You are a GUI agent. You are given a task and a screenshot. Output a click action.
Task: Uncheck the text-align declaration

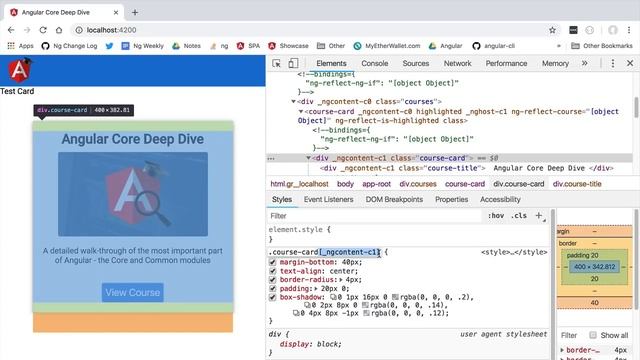[273, 271]
